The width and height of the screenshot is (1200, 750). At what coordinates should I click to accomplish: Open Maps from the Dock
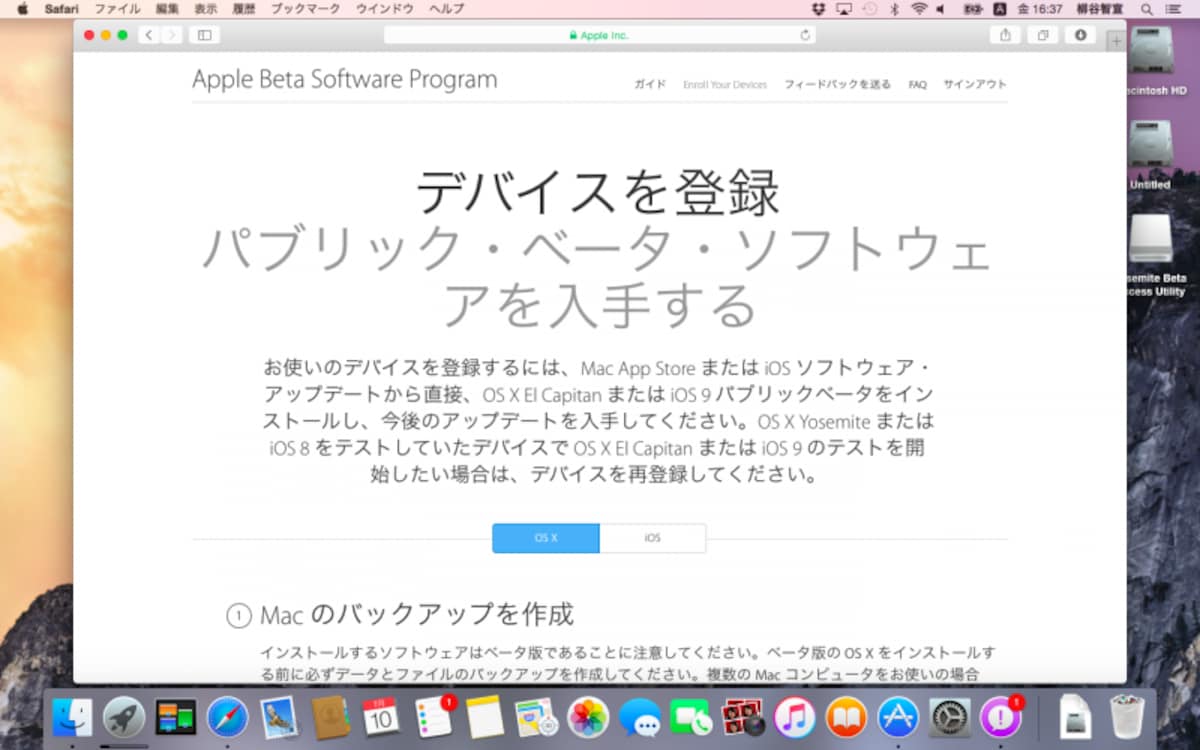pyautogui.click(x=536, y=717)
